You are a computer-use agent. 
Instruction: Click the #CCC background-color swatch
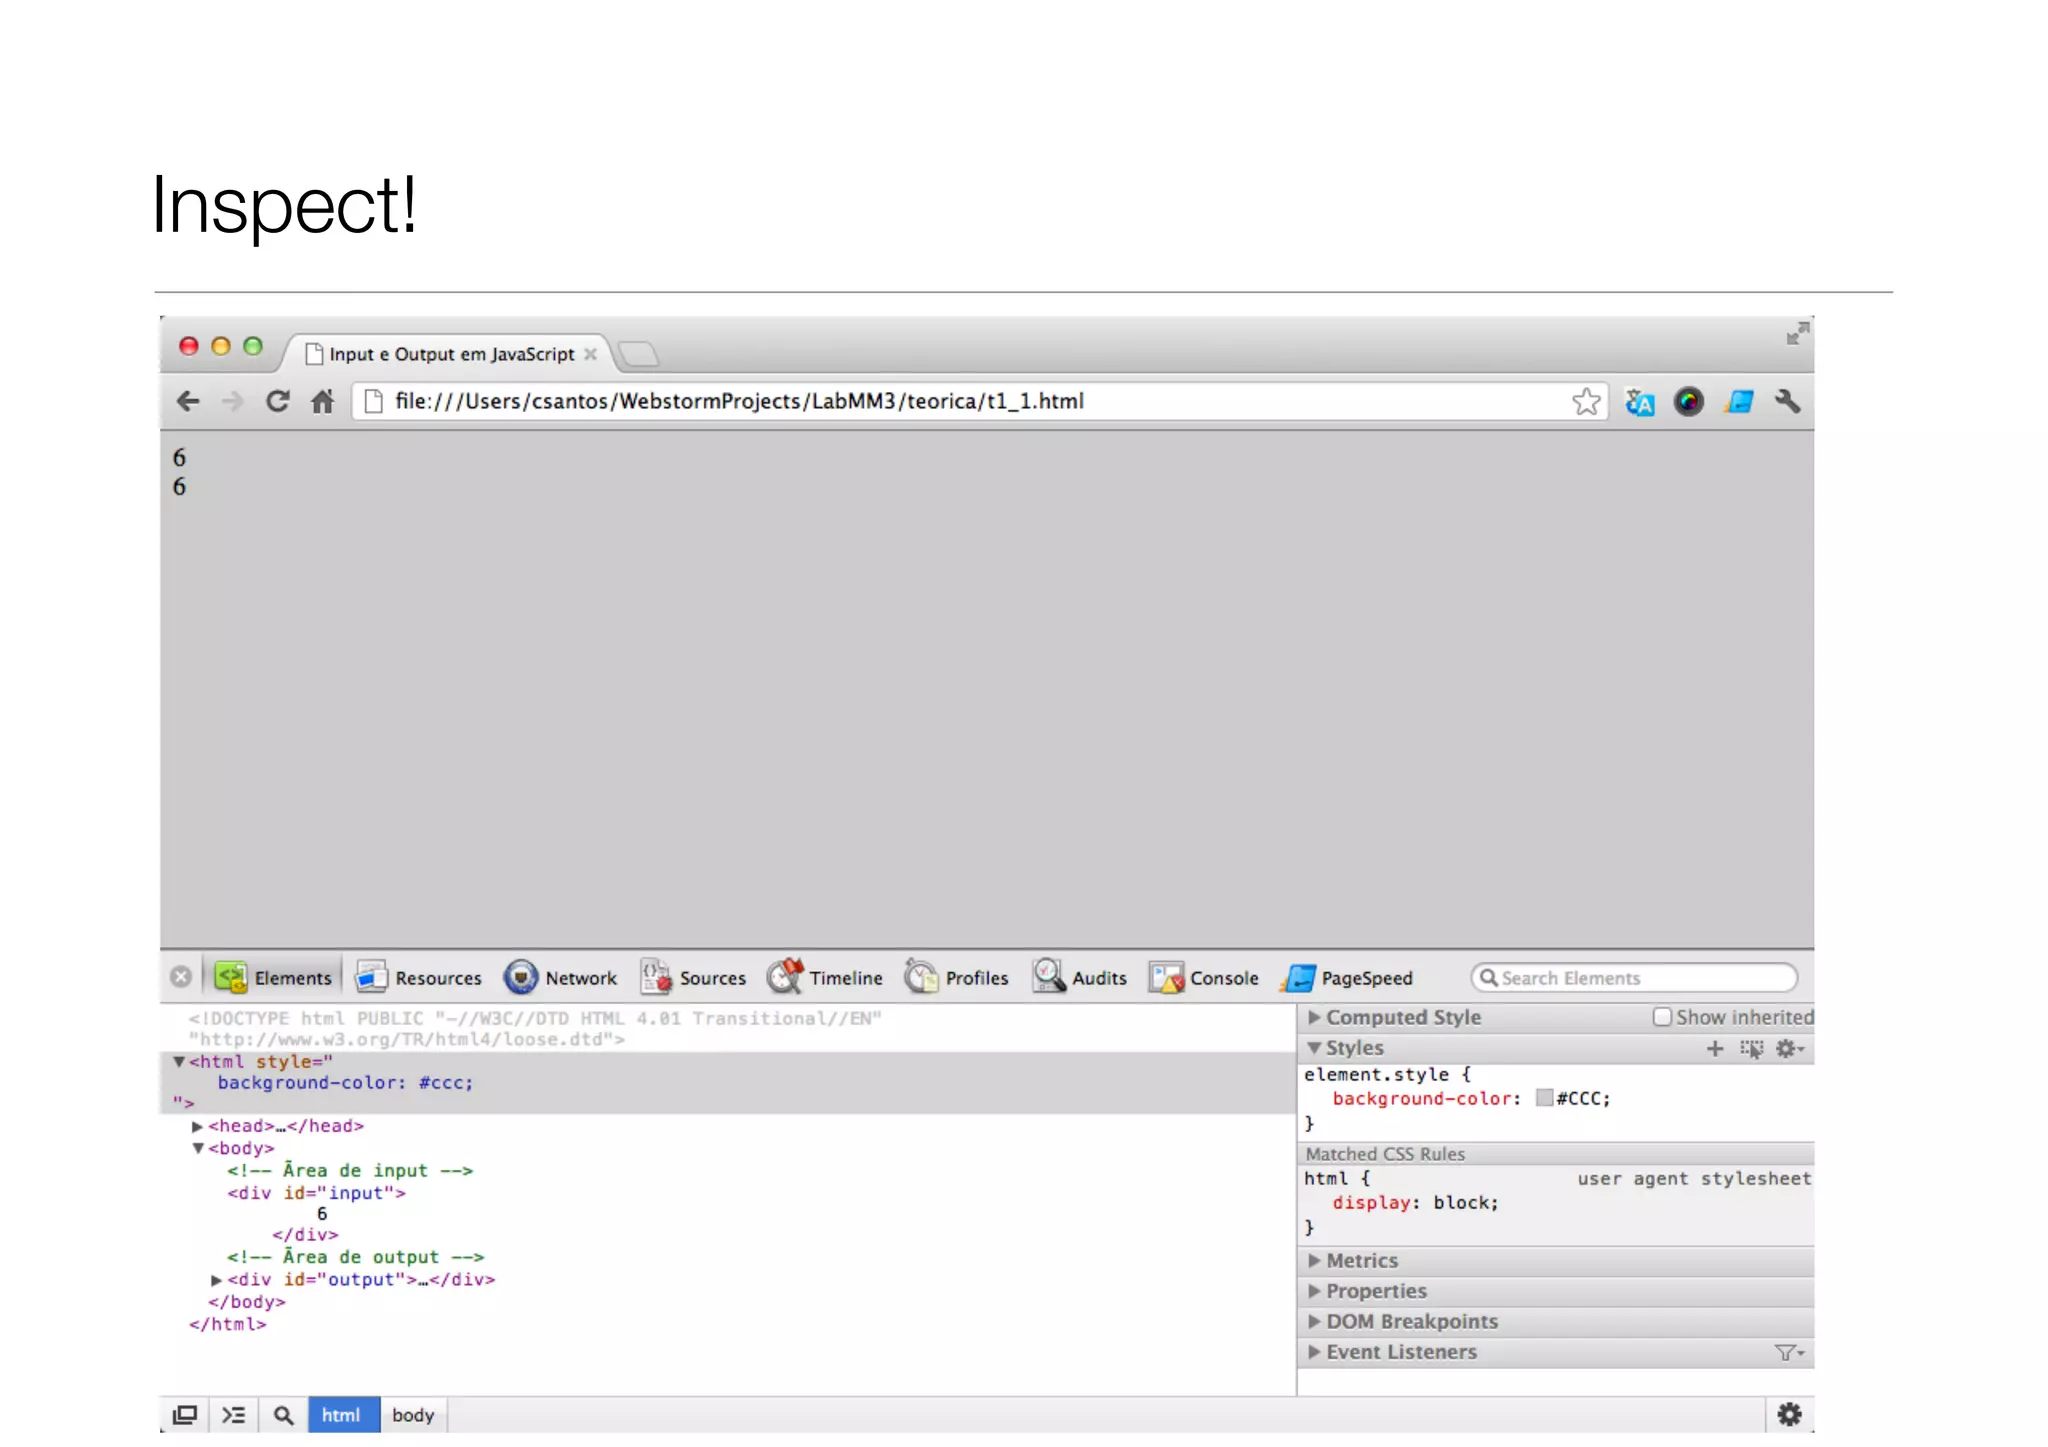(x=1545, y=1098)
